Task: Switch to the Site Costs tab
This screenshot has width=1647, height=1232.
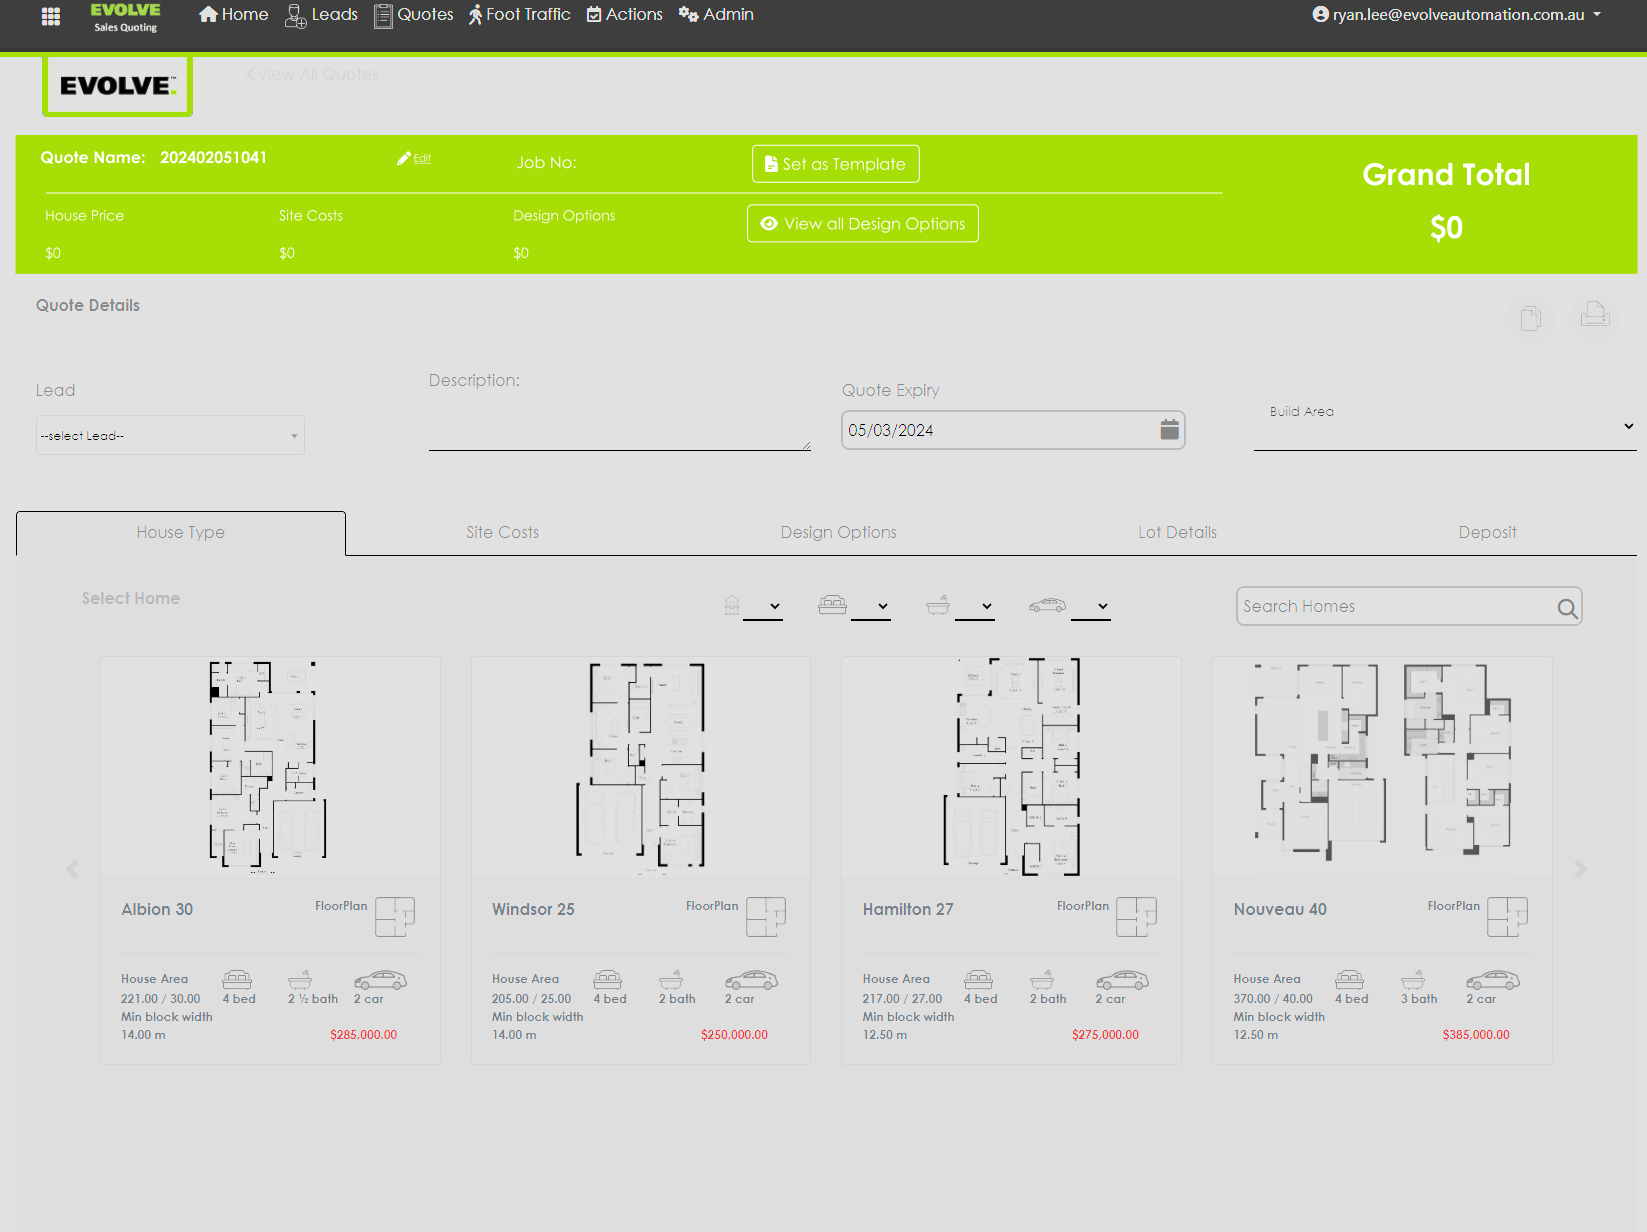Action: coord(502,533)
